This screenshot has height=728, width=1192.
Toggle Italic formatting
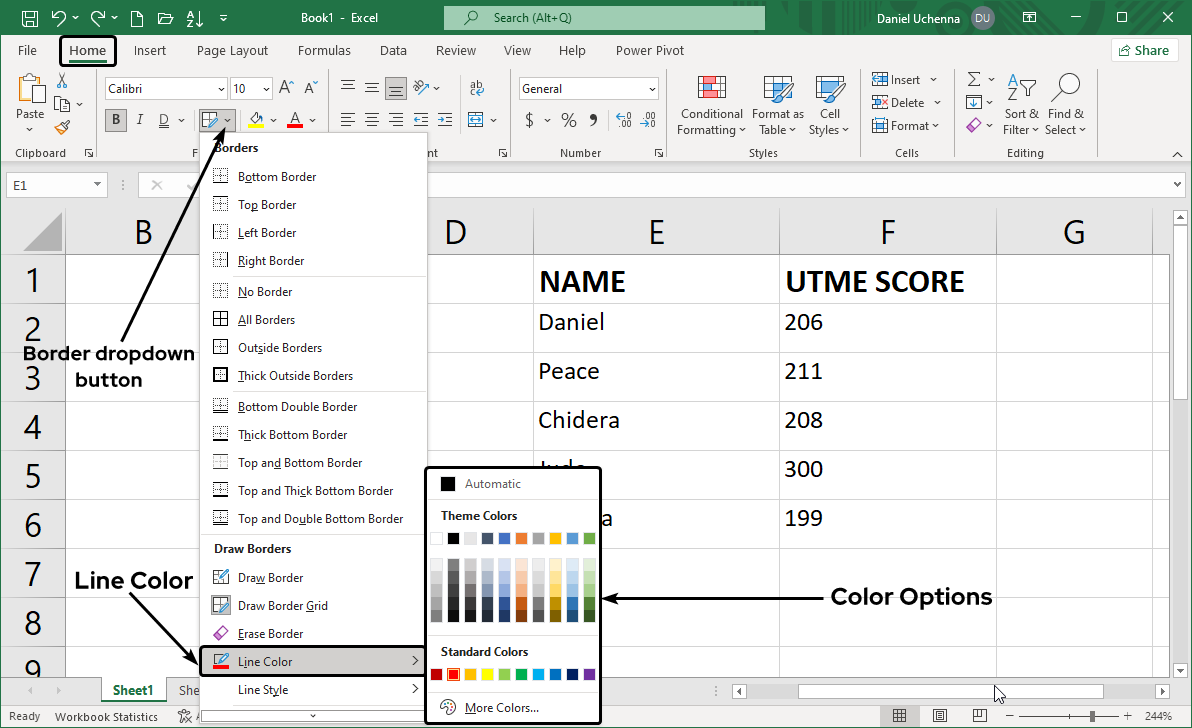point(141,121)
